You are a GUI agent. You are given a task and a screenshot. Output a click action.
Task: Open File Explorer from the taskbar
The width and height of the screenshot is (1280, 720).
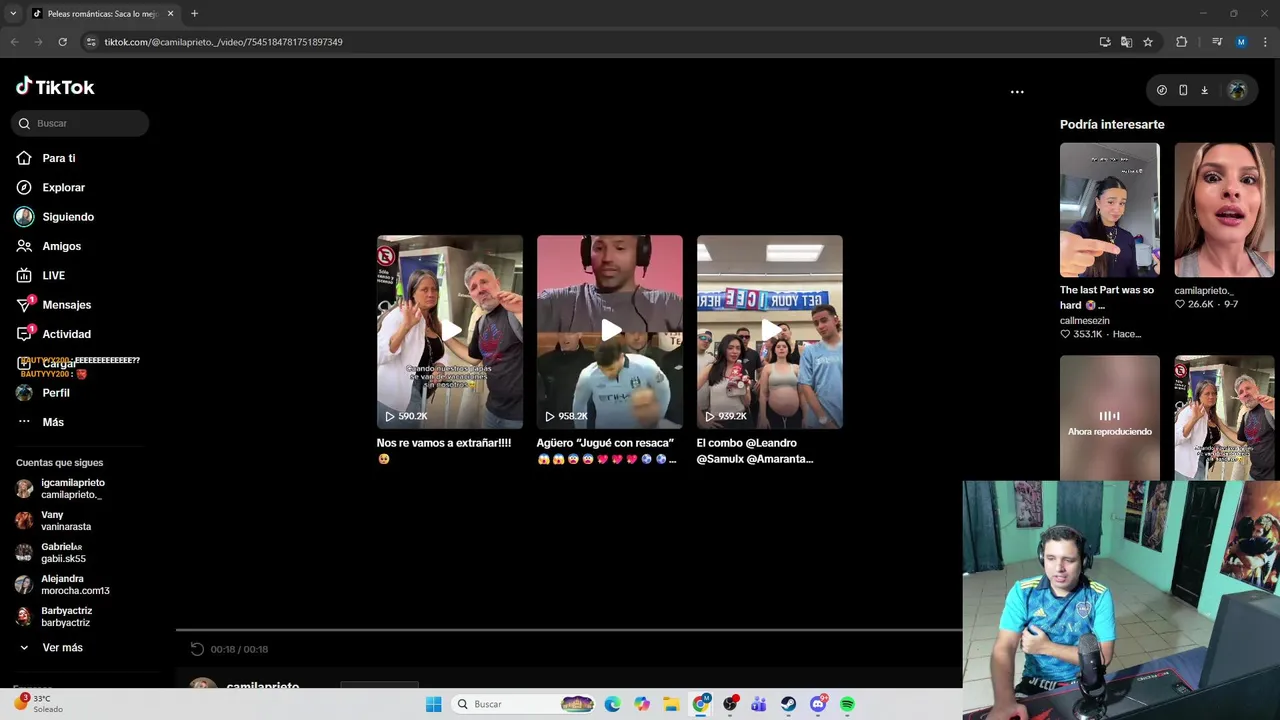pos(671,704)
